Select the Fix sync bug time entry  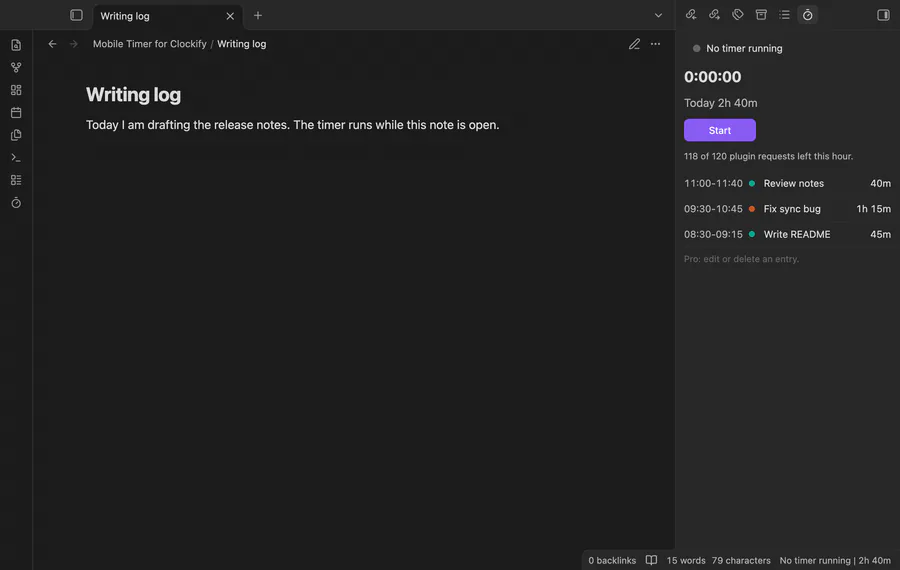pyautogui.click(x=787, y=208)
